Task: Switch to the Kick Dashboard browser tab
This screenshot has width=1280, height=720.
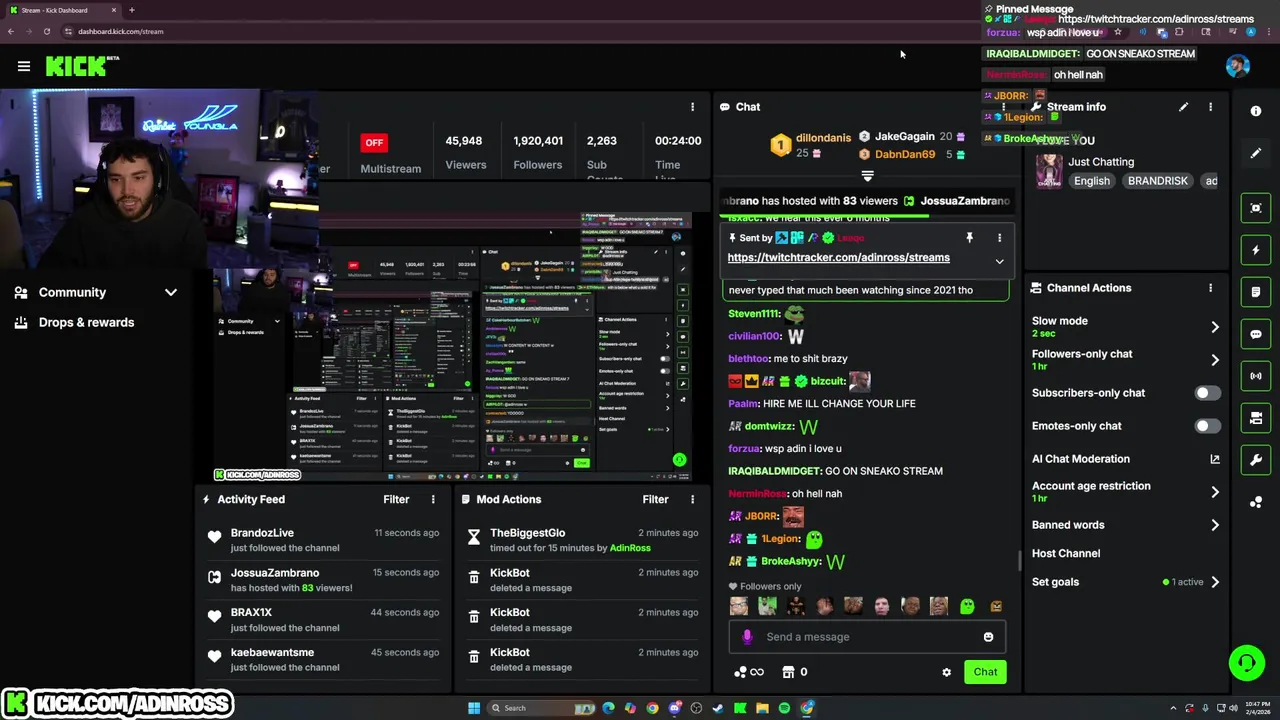Action: point(62,10)
